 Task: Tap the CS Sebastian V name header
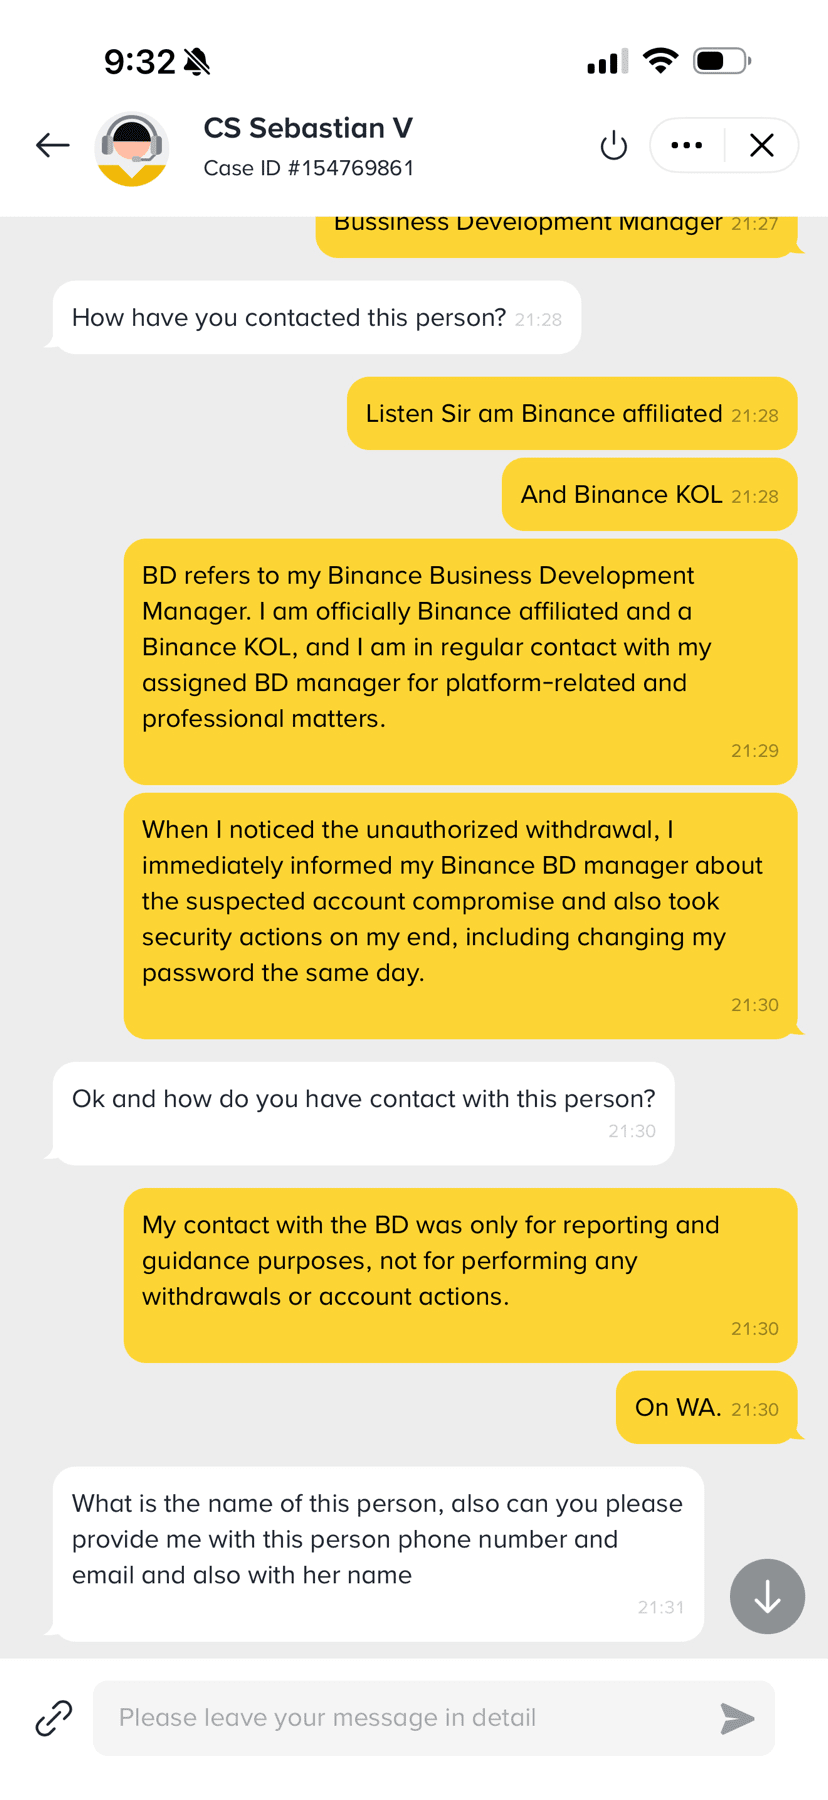[x=308, y=128]
